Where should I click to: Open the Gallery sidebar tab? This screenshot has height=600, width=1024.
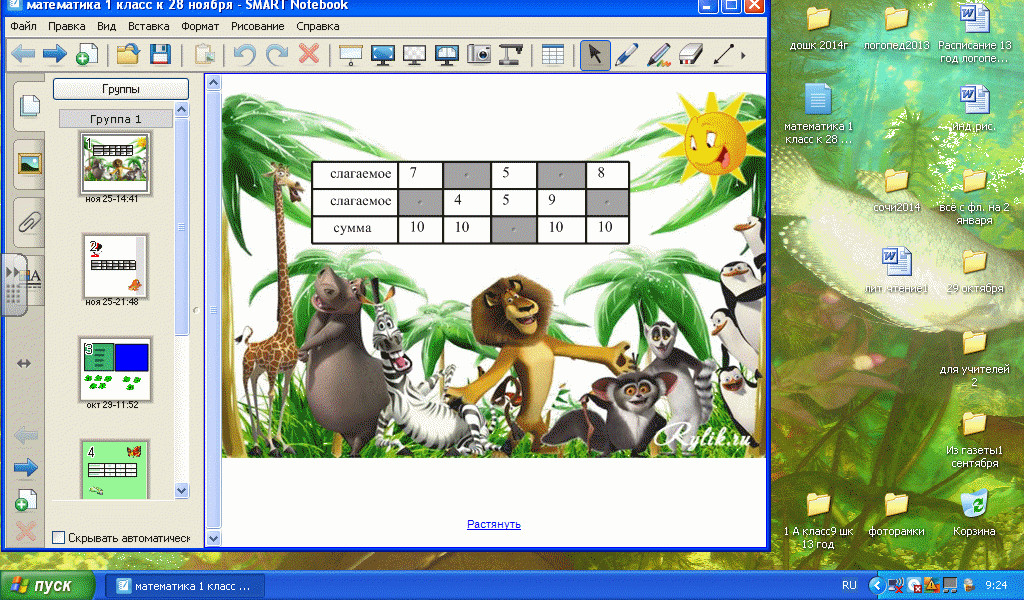29,163
